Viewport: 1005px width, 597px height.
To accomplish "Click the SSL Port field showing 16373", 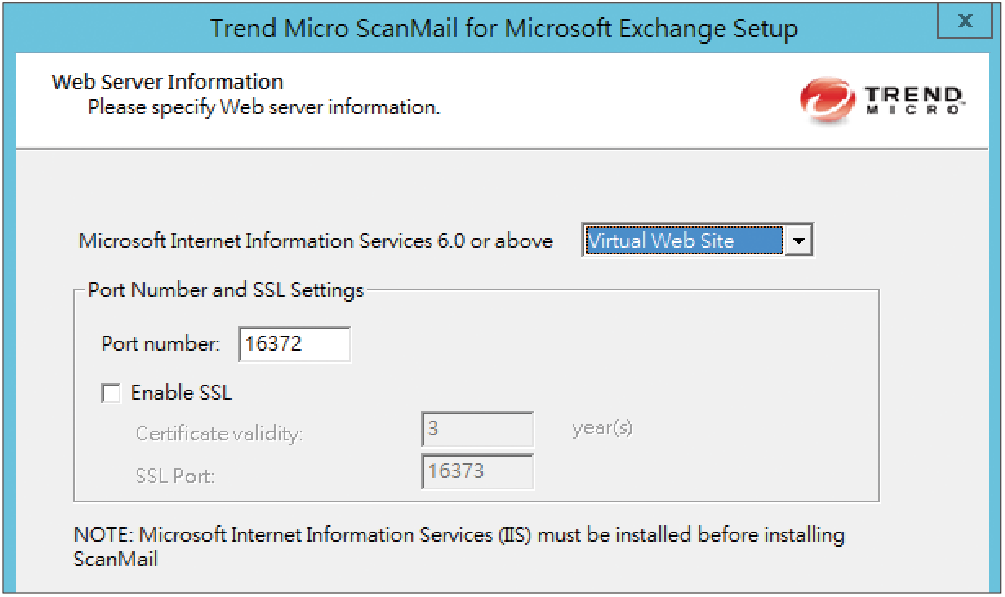I will click(478, 471).
